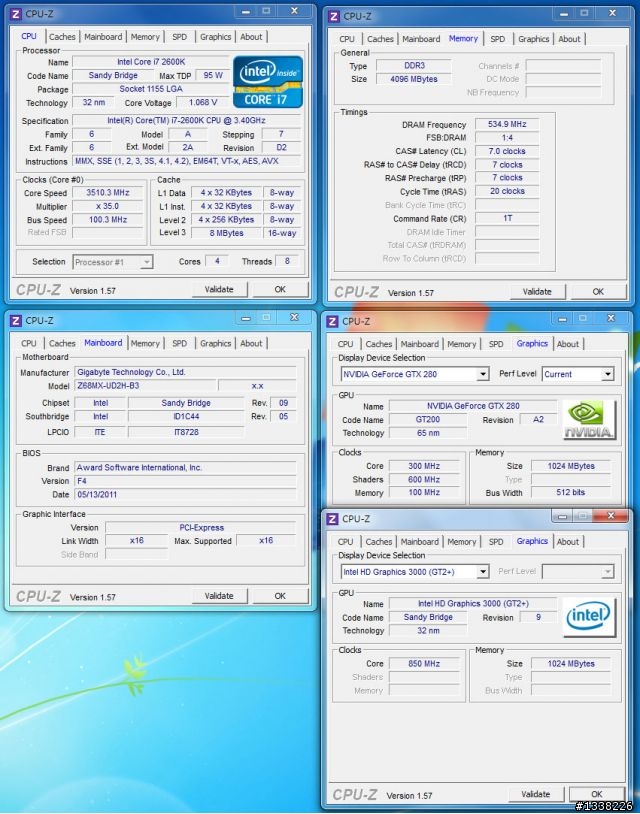Click the Shaders clock value 600 MHz
Viewport: 640px width, 814px height.
[x=424, y=479]
